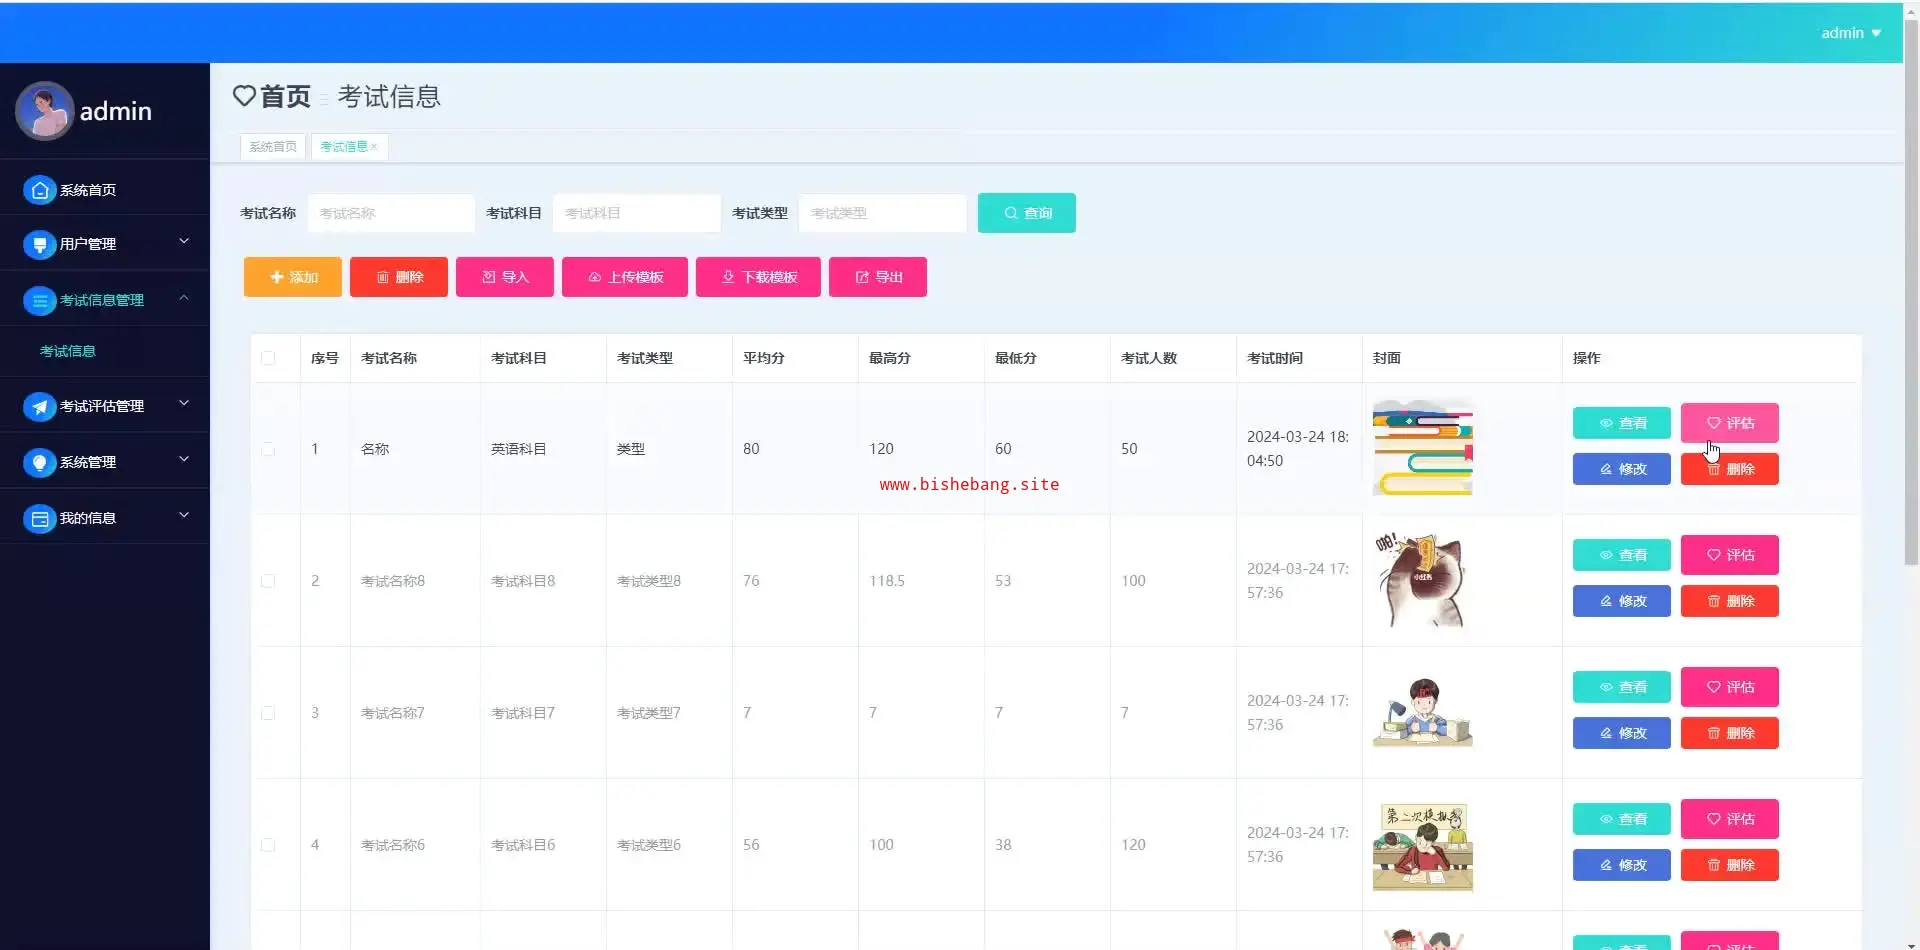Click the 考试评估管理 paper-plane icon

(39, 406)
